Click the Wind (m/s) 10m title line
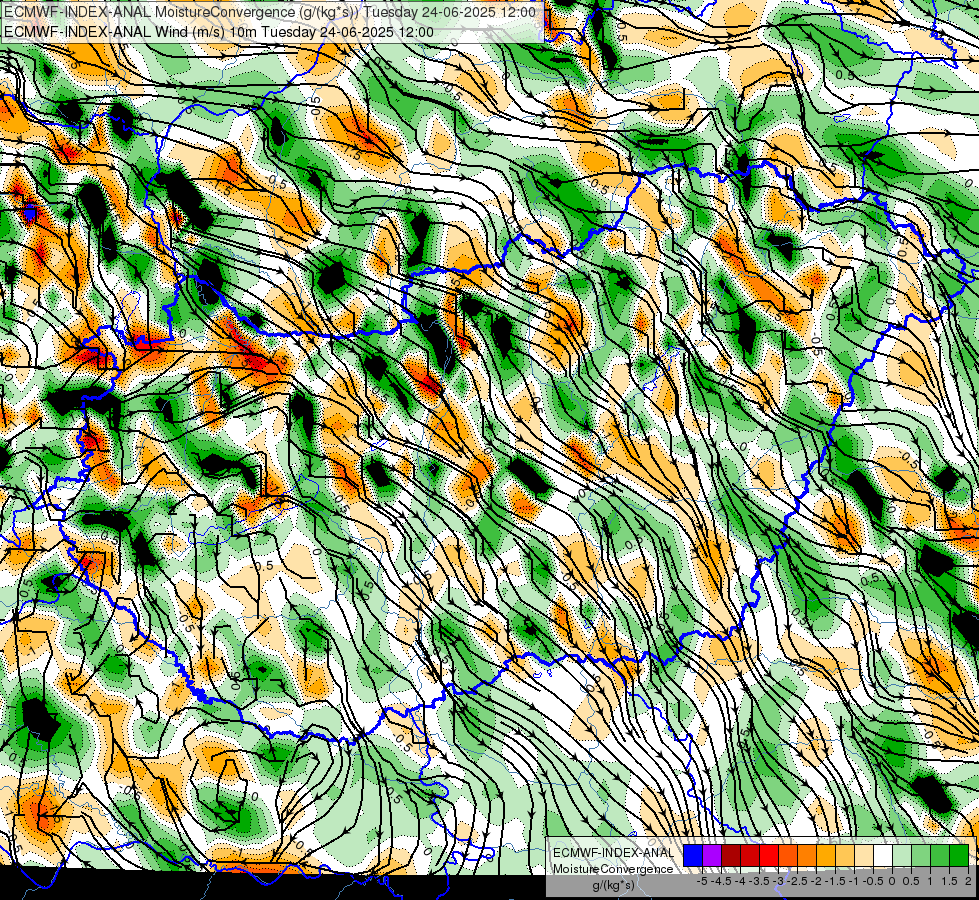 pyautogui.click(x=219, y=31)
